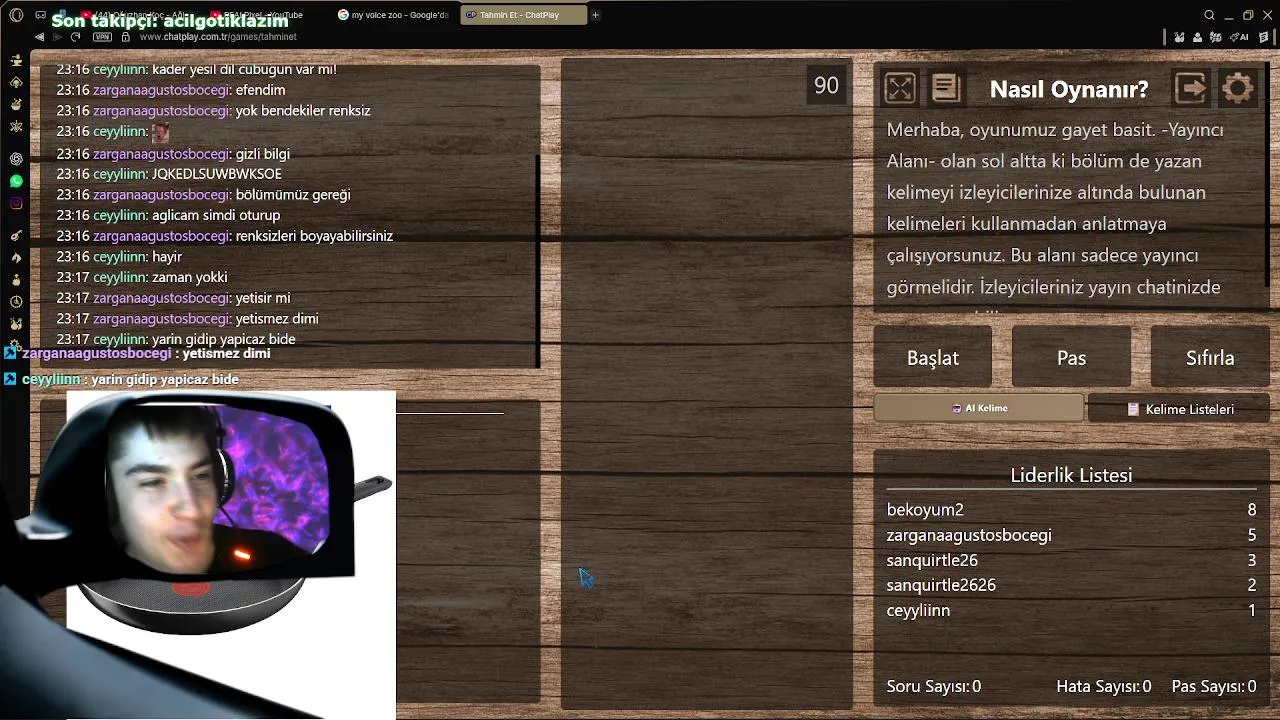
Task: Click the 'Nasıl Oynanır?' heading
Action: click(1069, 89)
